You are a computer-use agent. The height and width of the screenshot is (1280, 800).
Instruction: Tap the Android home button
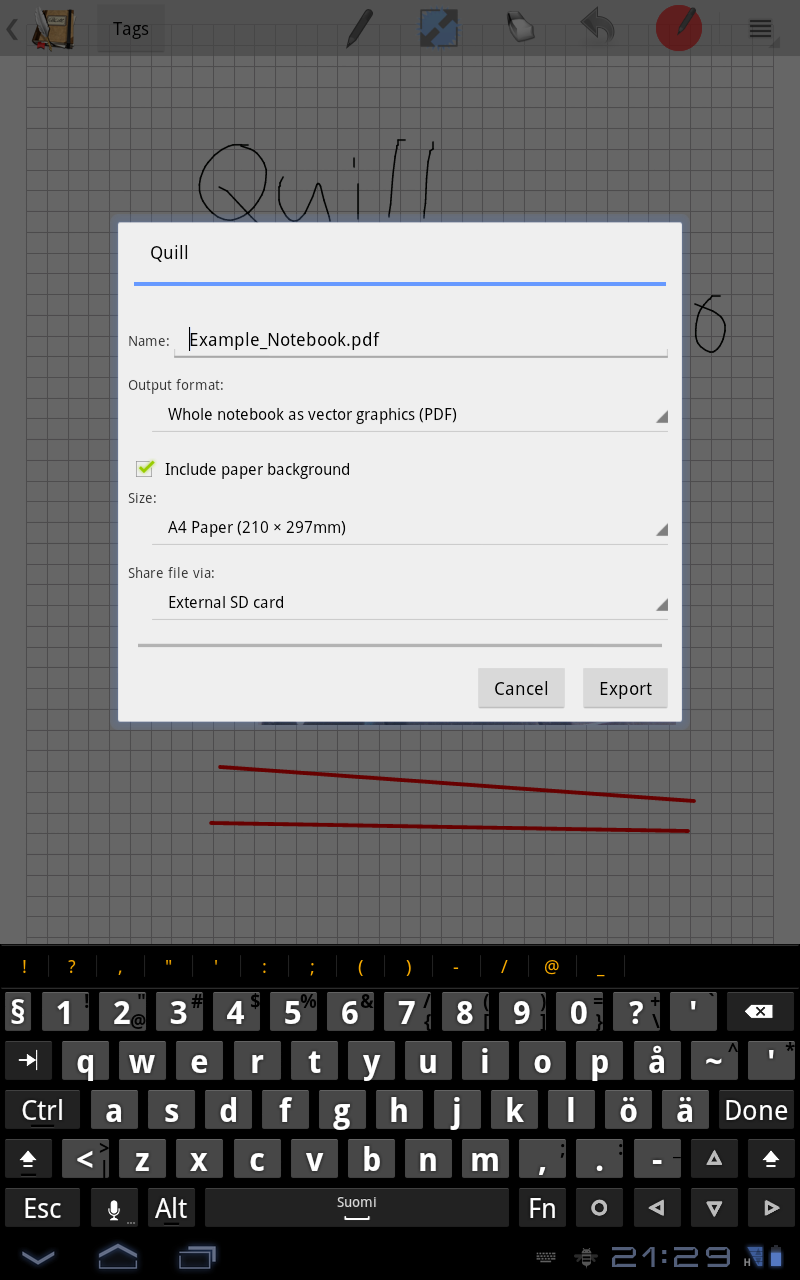pos(118,1256)
